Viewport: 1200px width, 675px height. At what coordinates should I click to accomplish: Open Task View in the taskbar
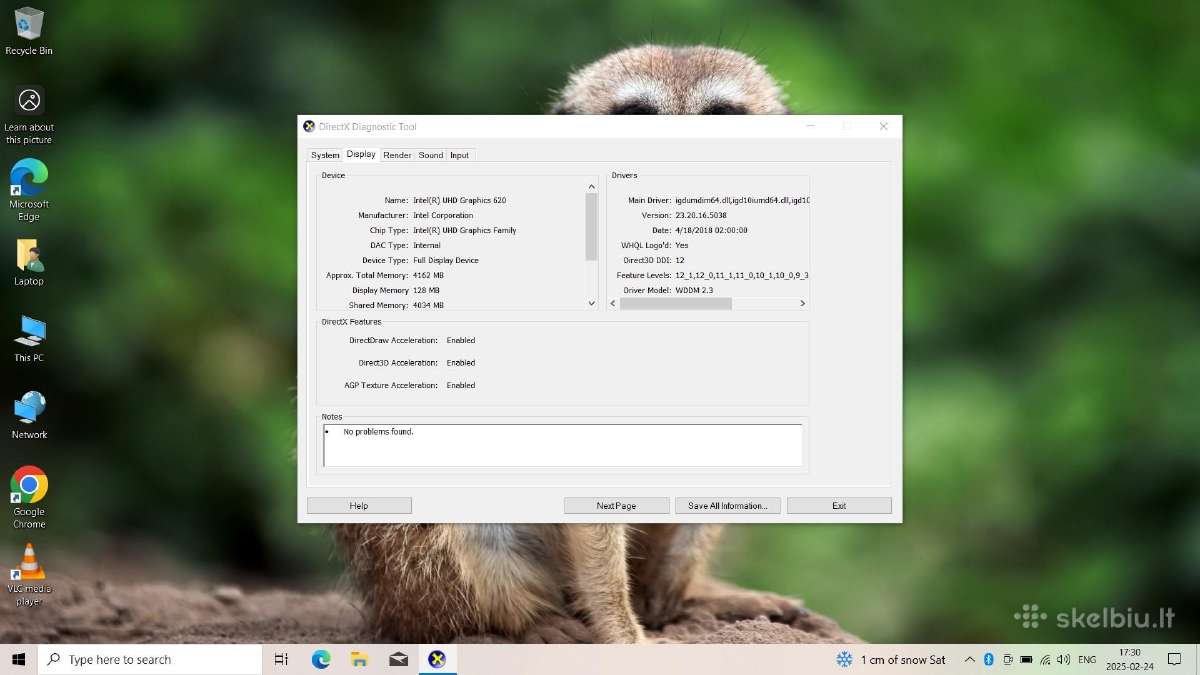[281, 659]
